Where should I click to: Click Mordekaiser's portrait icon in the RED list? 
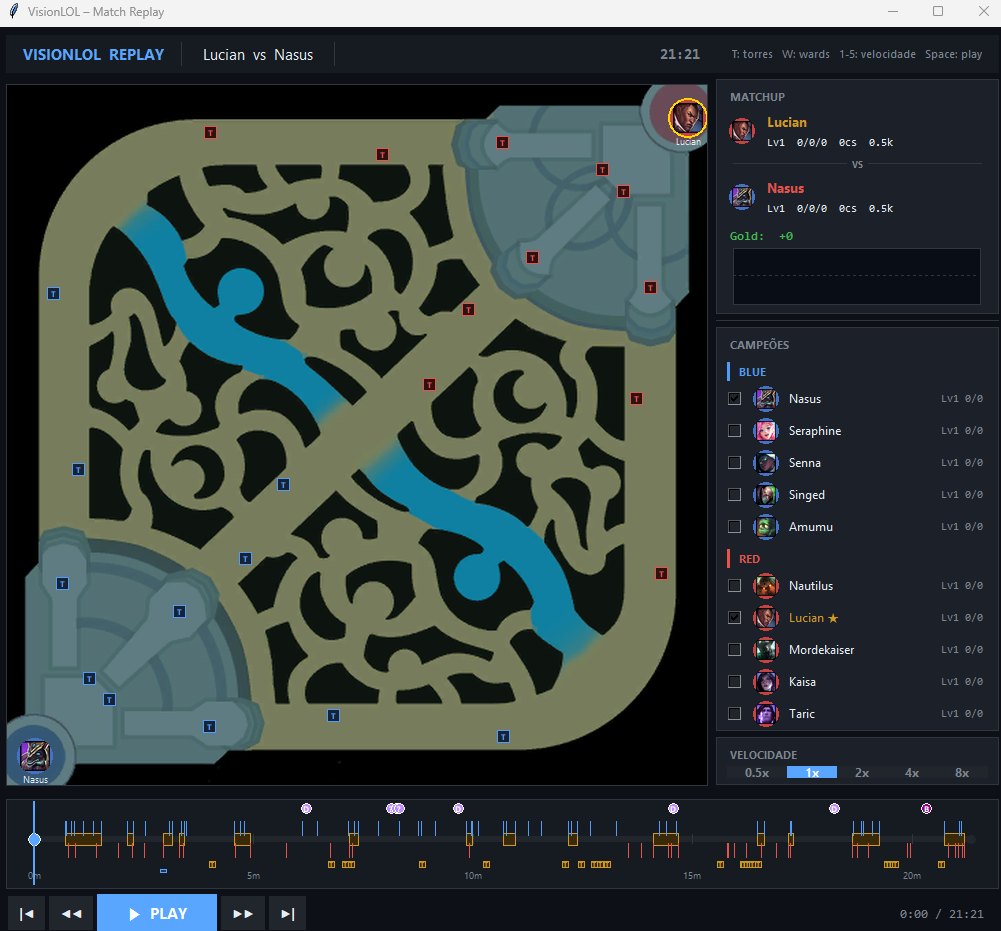point(765,649)
